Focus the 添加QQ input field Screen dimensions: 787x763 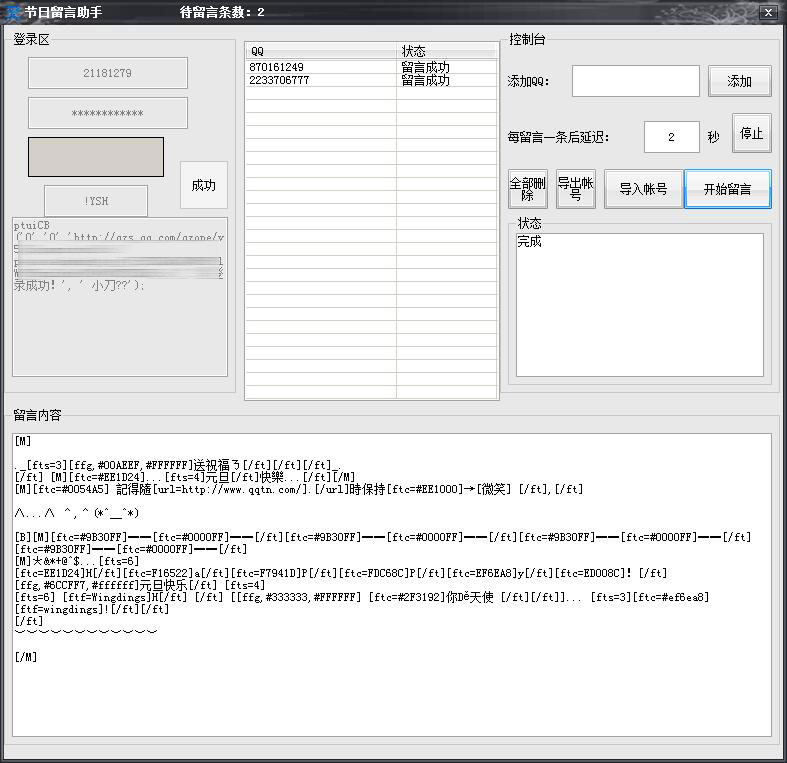(635, 81)
